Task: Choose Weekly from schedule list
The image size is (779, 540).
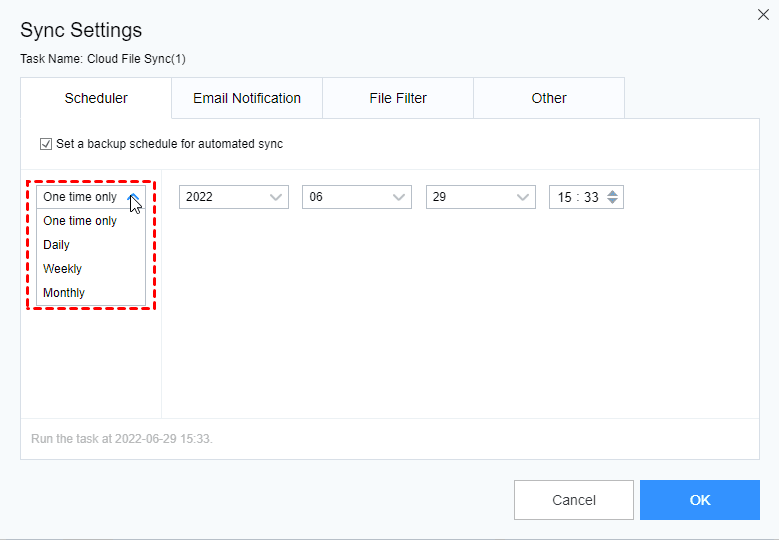Action: (63, 269)
